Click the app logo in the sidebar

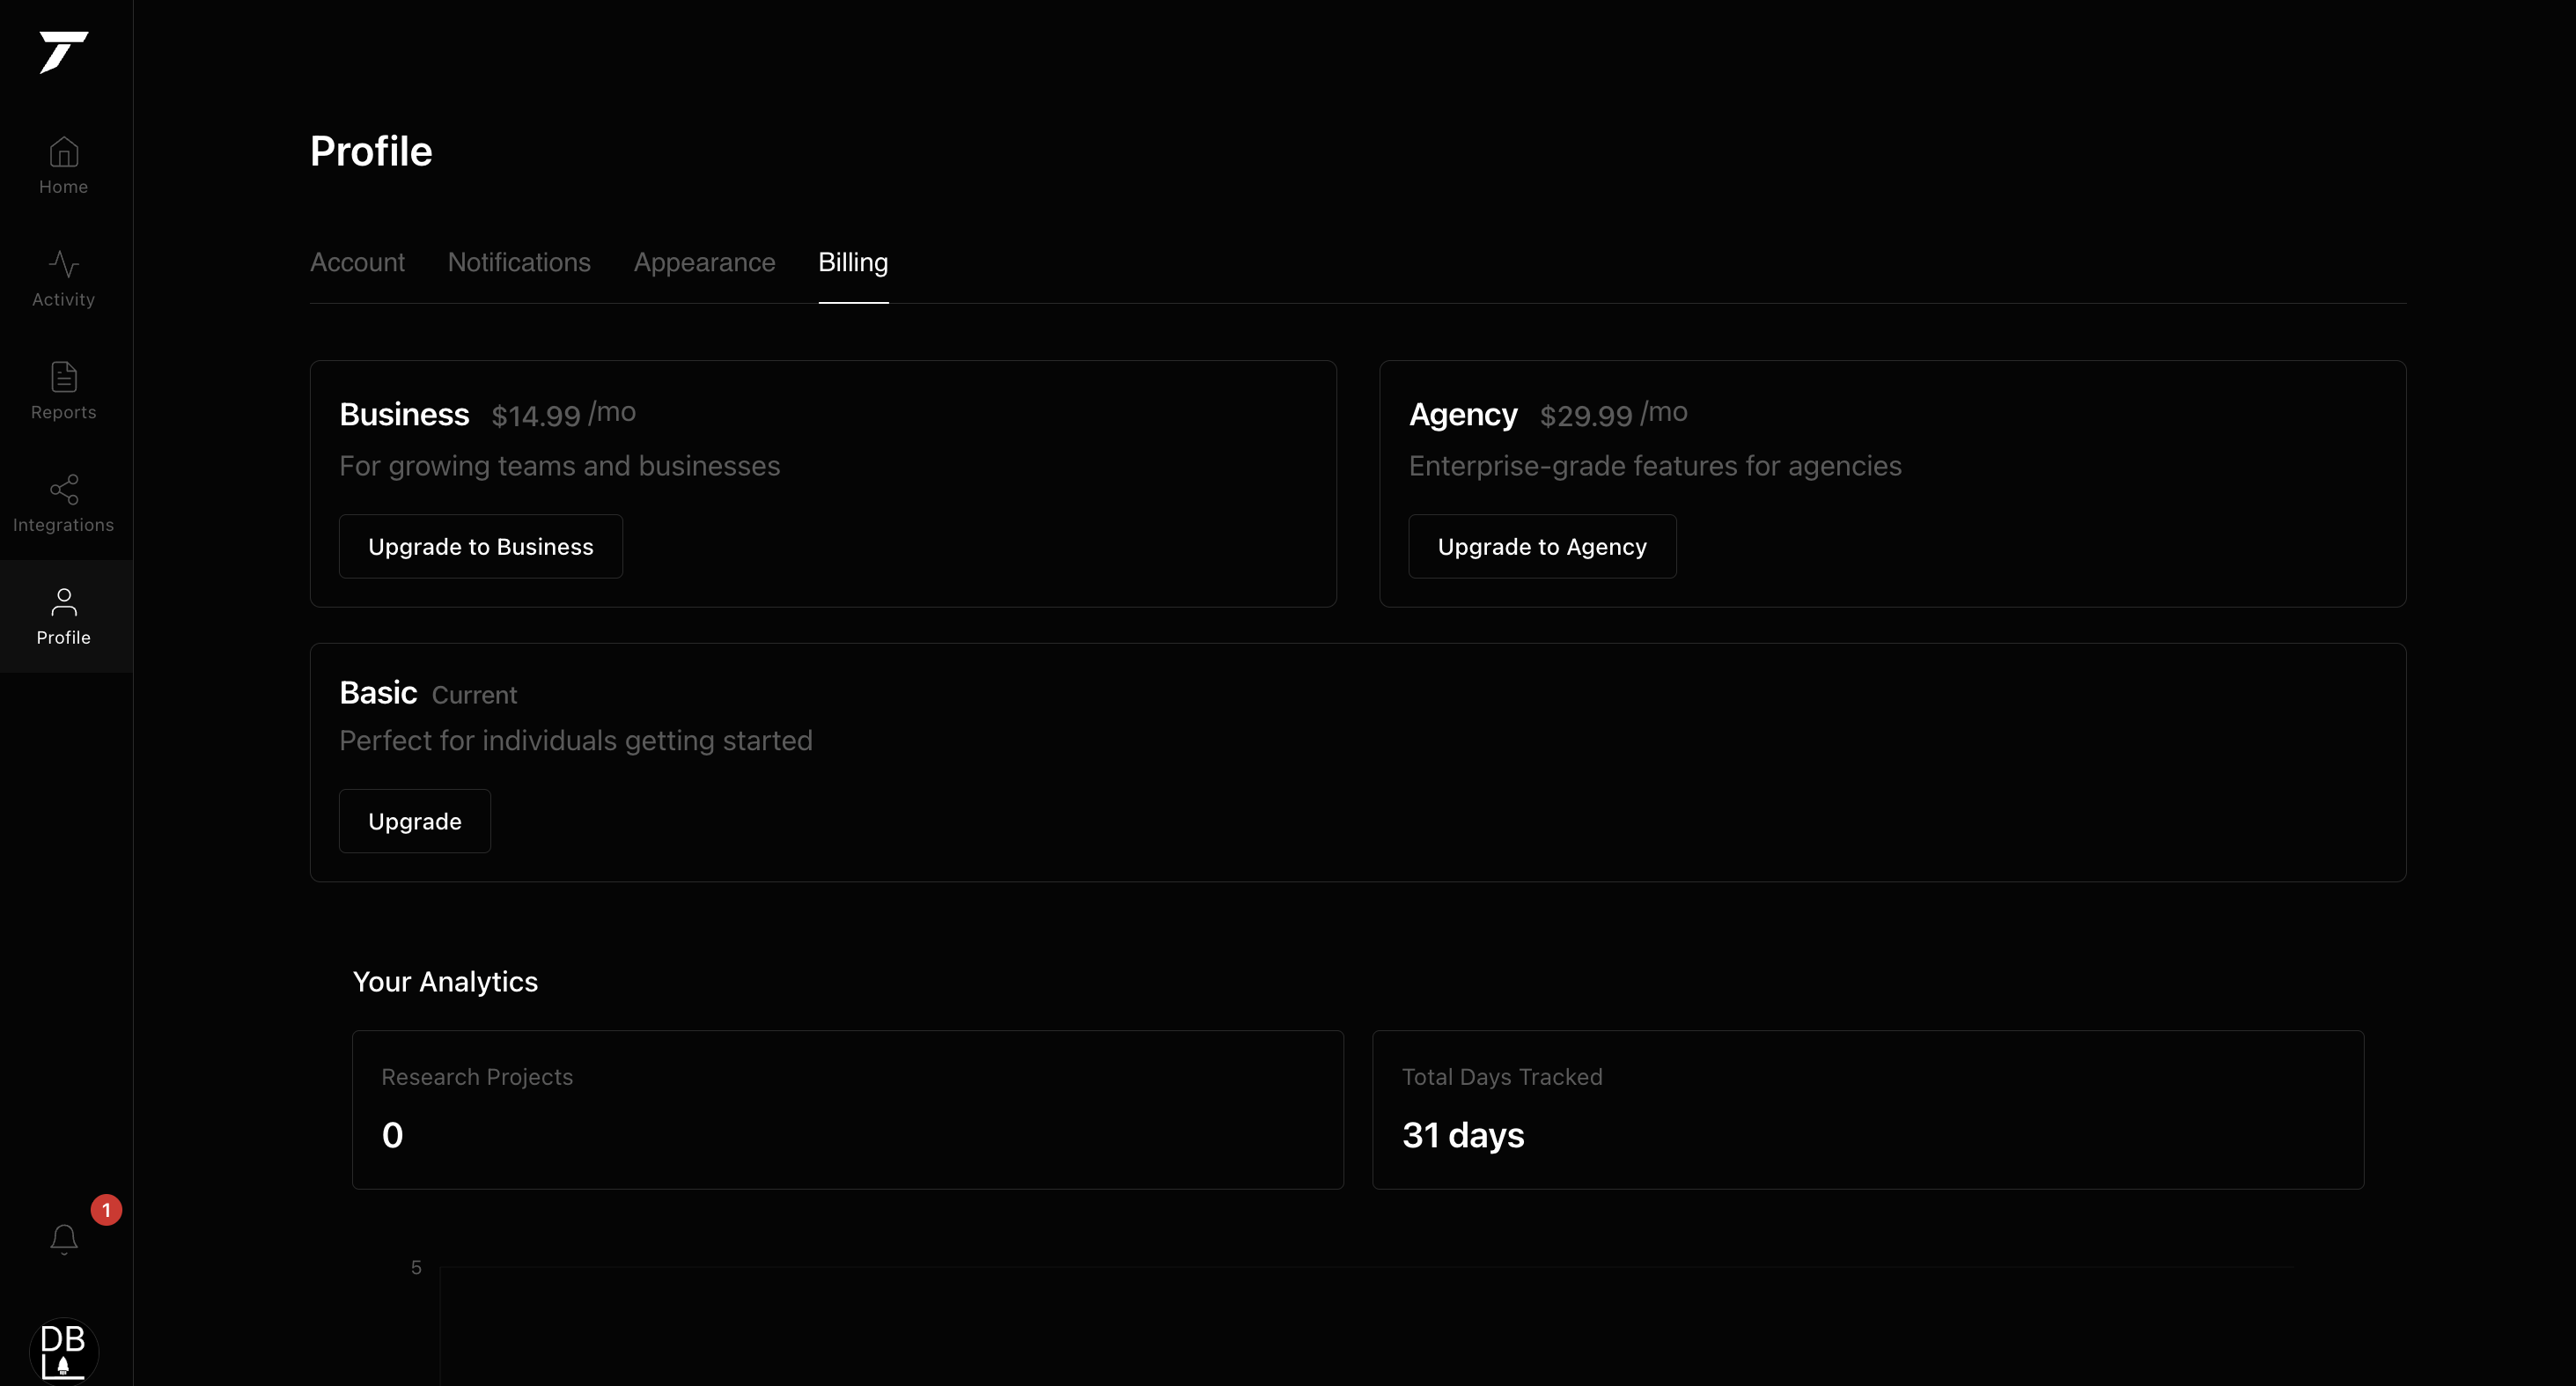pyautogui.click(x=64, y=52)
